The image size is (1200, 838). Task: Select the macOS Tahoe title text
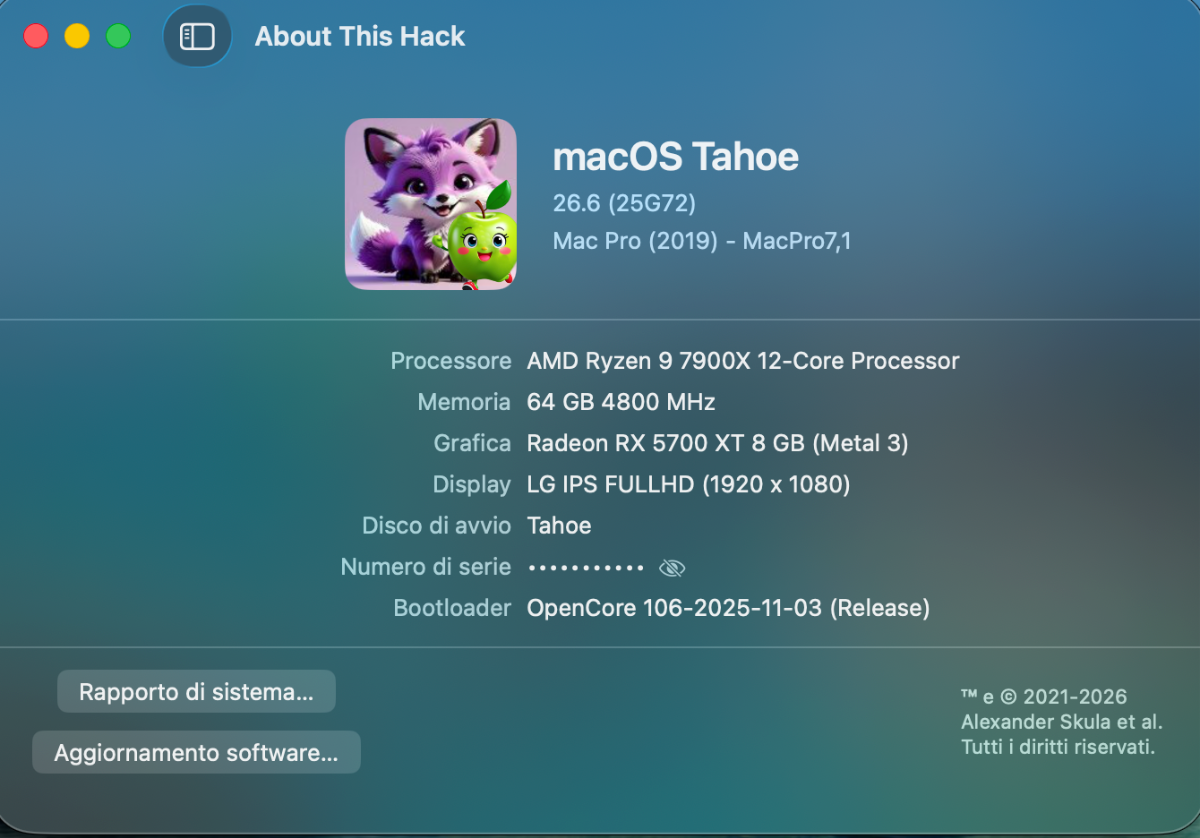pos(676,157)
